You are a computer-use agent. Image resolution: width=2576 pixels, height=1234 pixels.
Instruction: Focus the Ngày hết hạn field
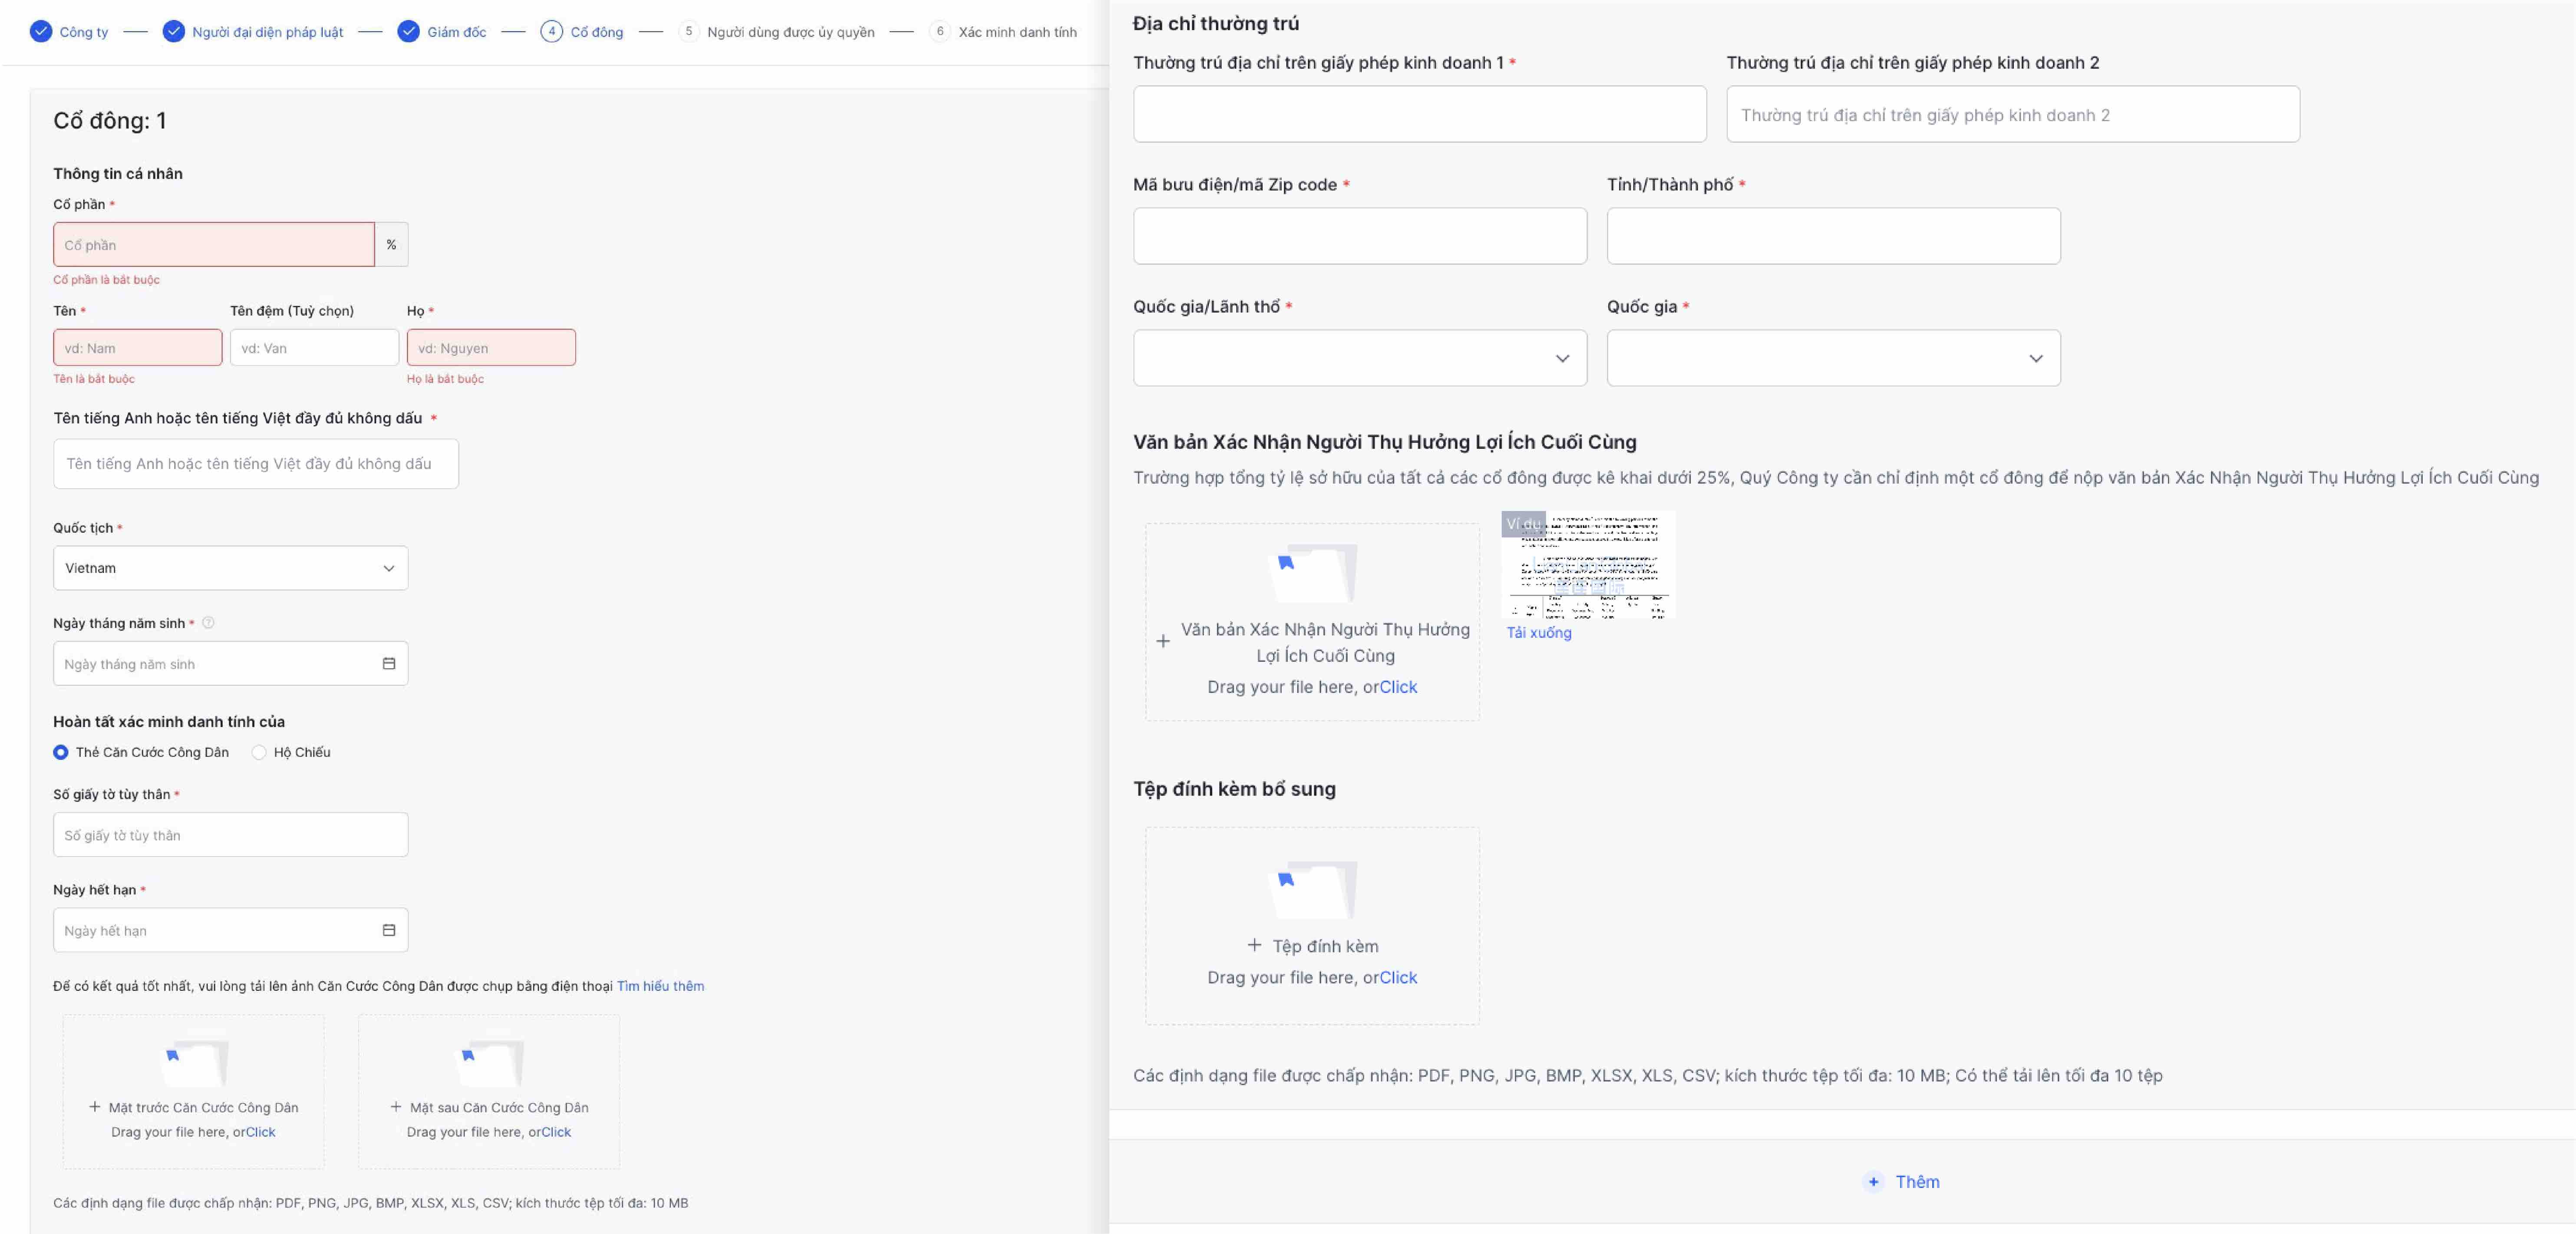pyautogui.click(x=231, y=930)
